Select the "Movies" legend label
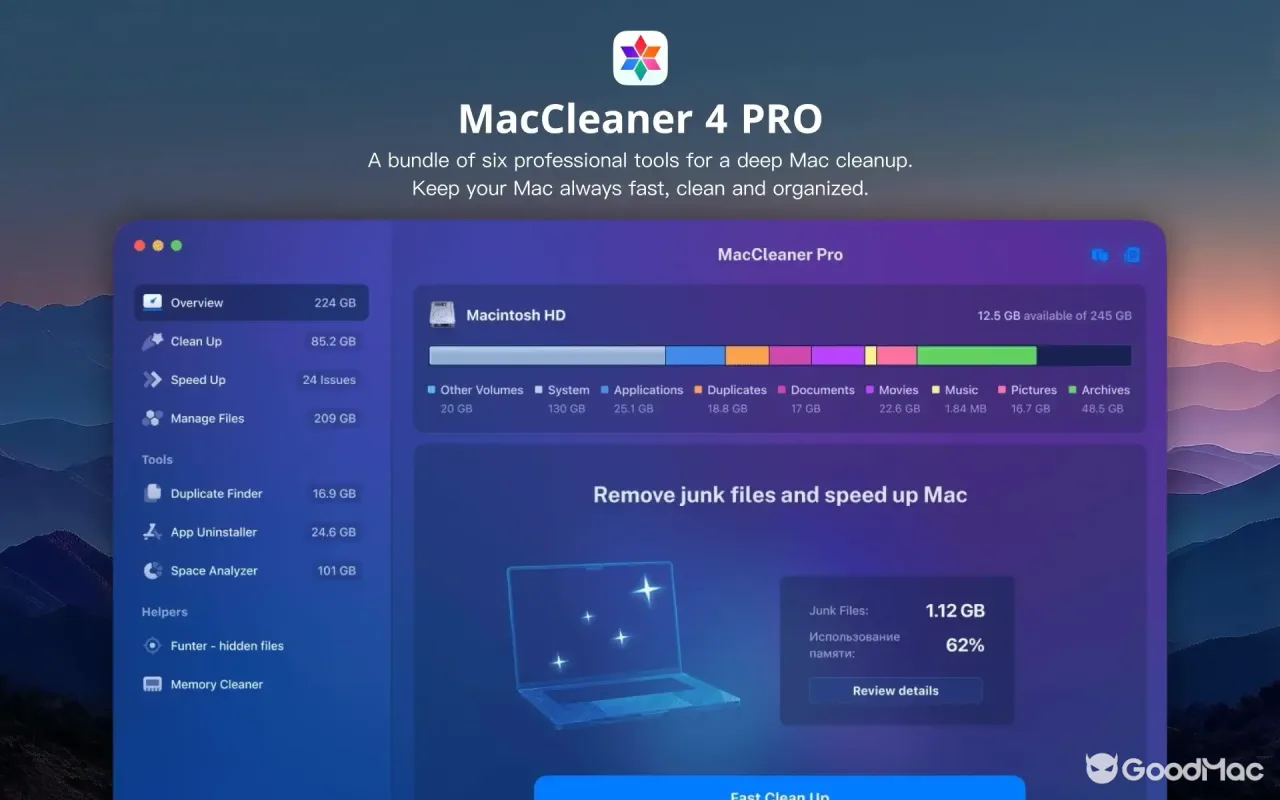Screen dimensions: 1280x800 point(899,390)
